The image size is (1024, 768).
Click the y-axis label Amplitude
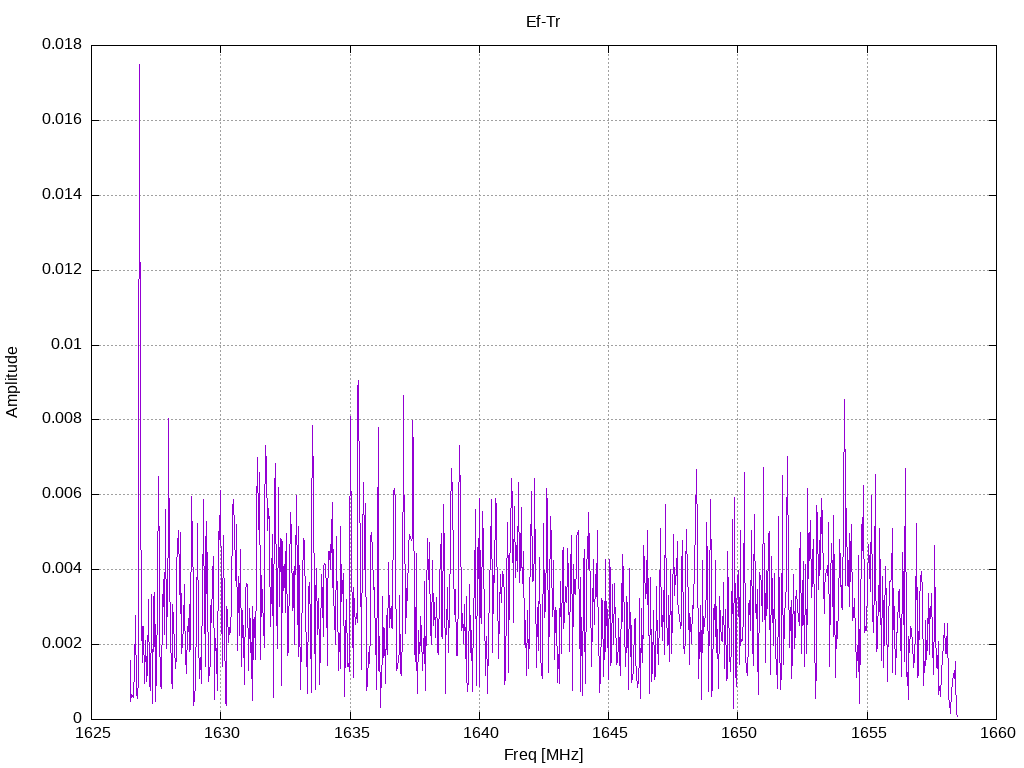coord(12,382)
